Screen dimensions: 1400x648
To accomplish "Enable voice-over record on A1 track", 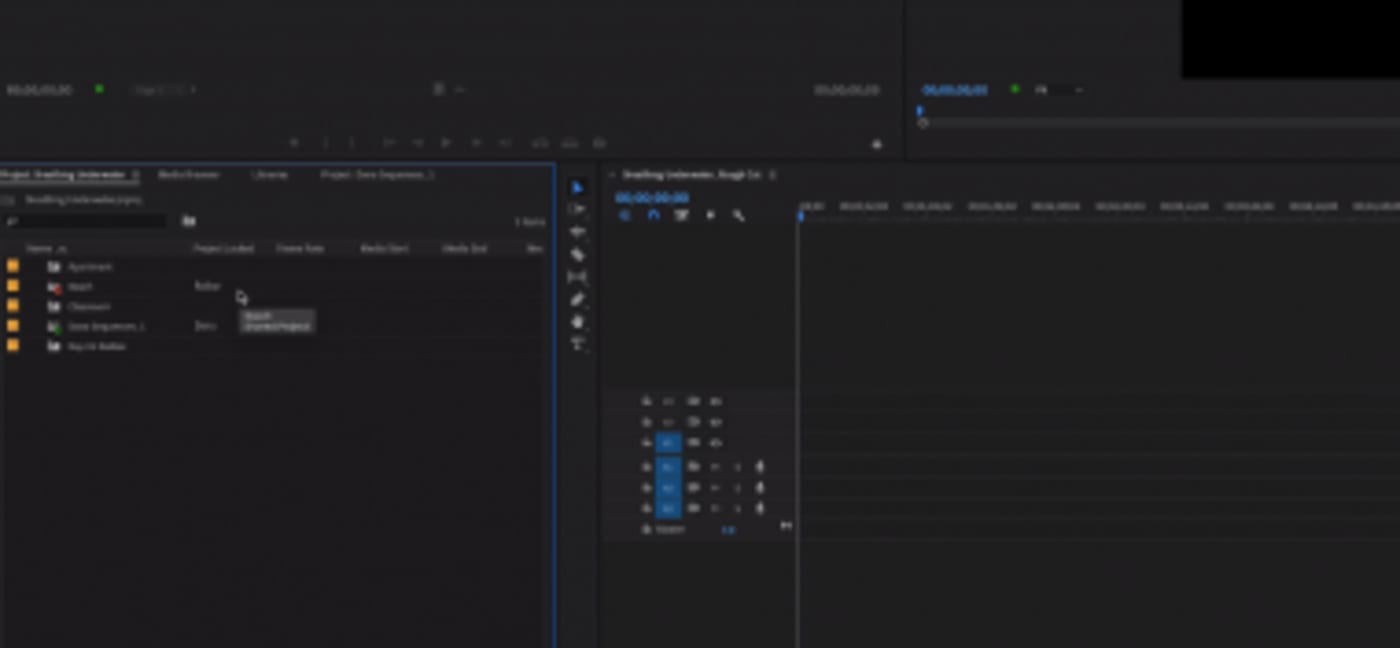I will [x=759, y=466].
